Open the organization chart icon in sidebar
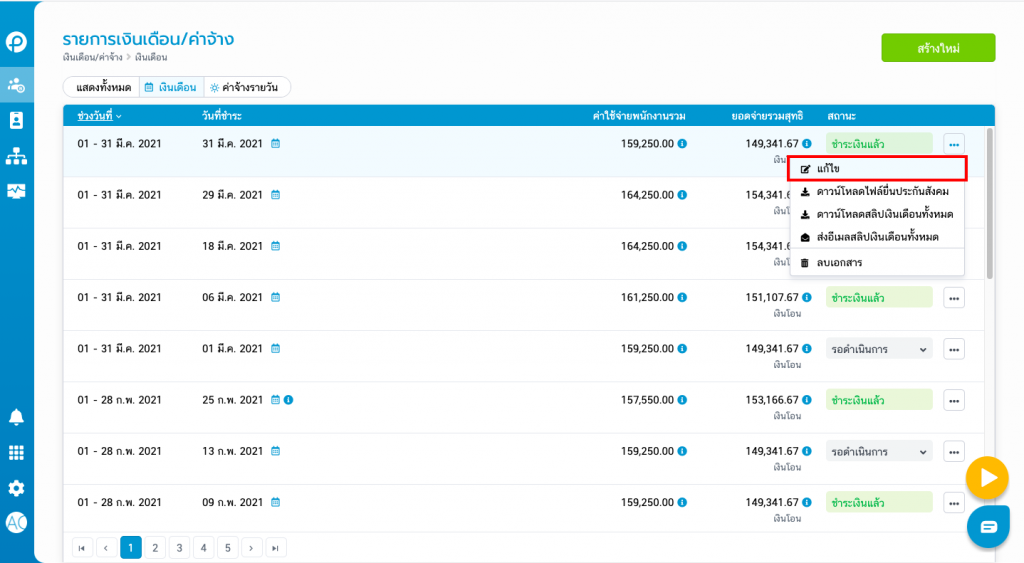 pos(16,155)
